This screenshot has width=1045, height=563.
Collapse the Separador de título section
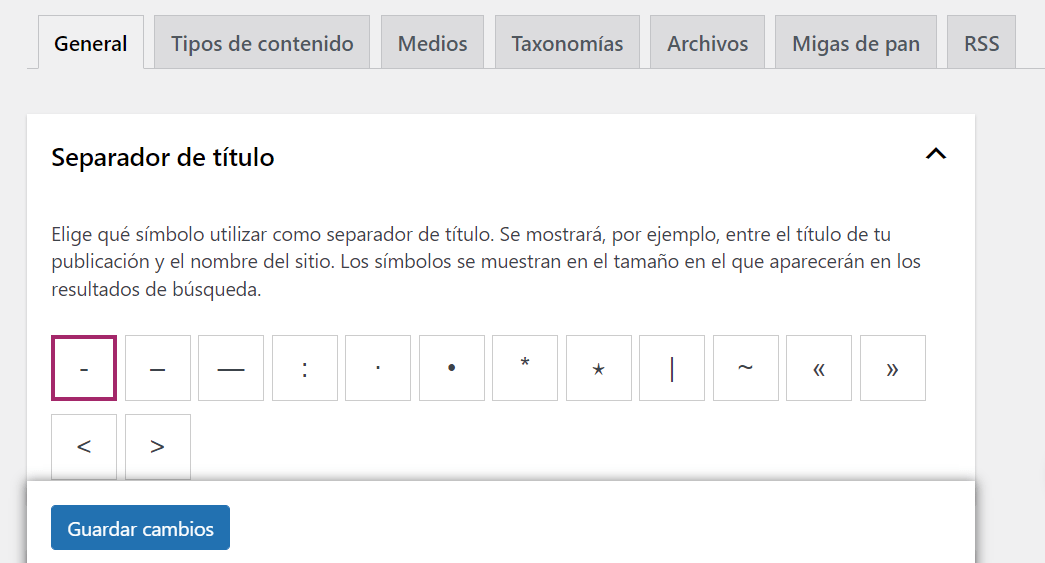936,155
